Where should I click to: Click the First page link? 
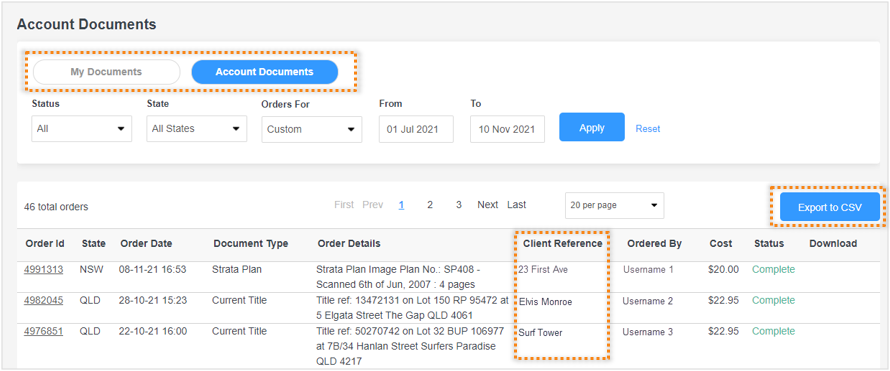[344, 205]
